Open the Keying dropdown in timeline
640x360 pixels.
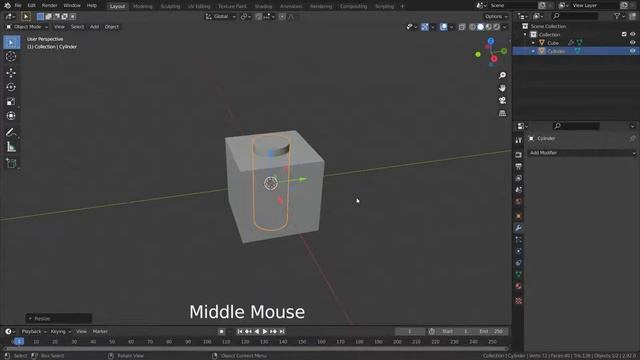point(60,331)
